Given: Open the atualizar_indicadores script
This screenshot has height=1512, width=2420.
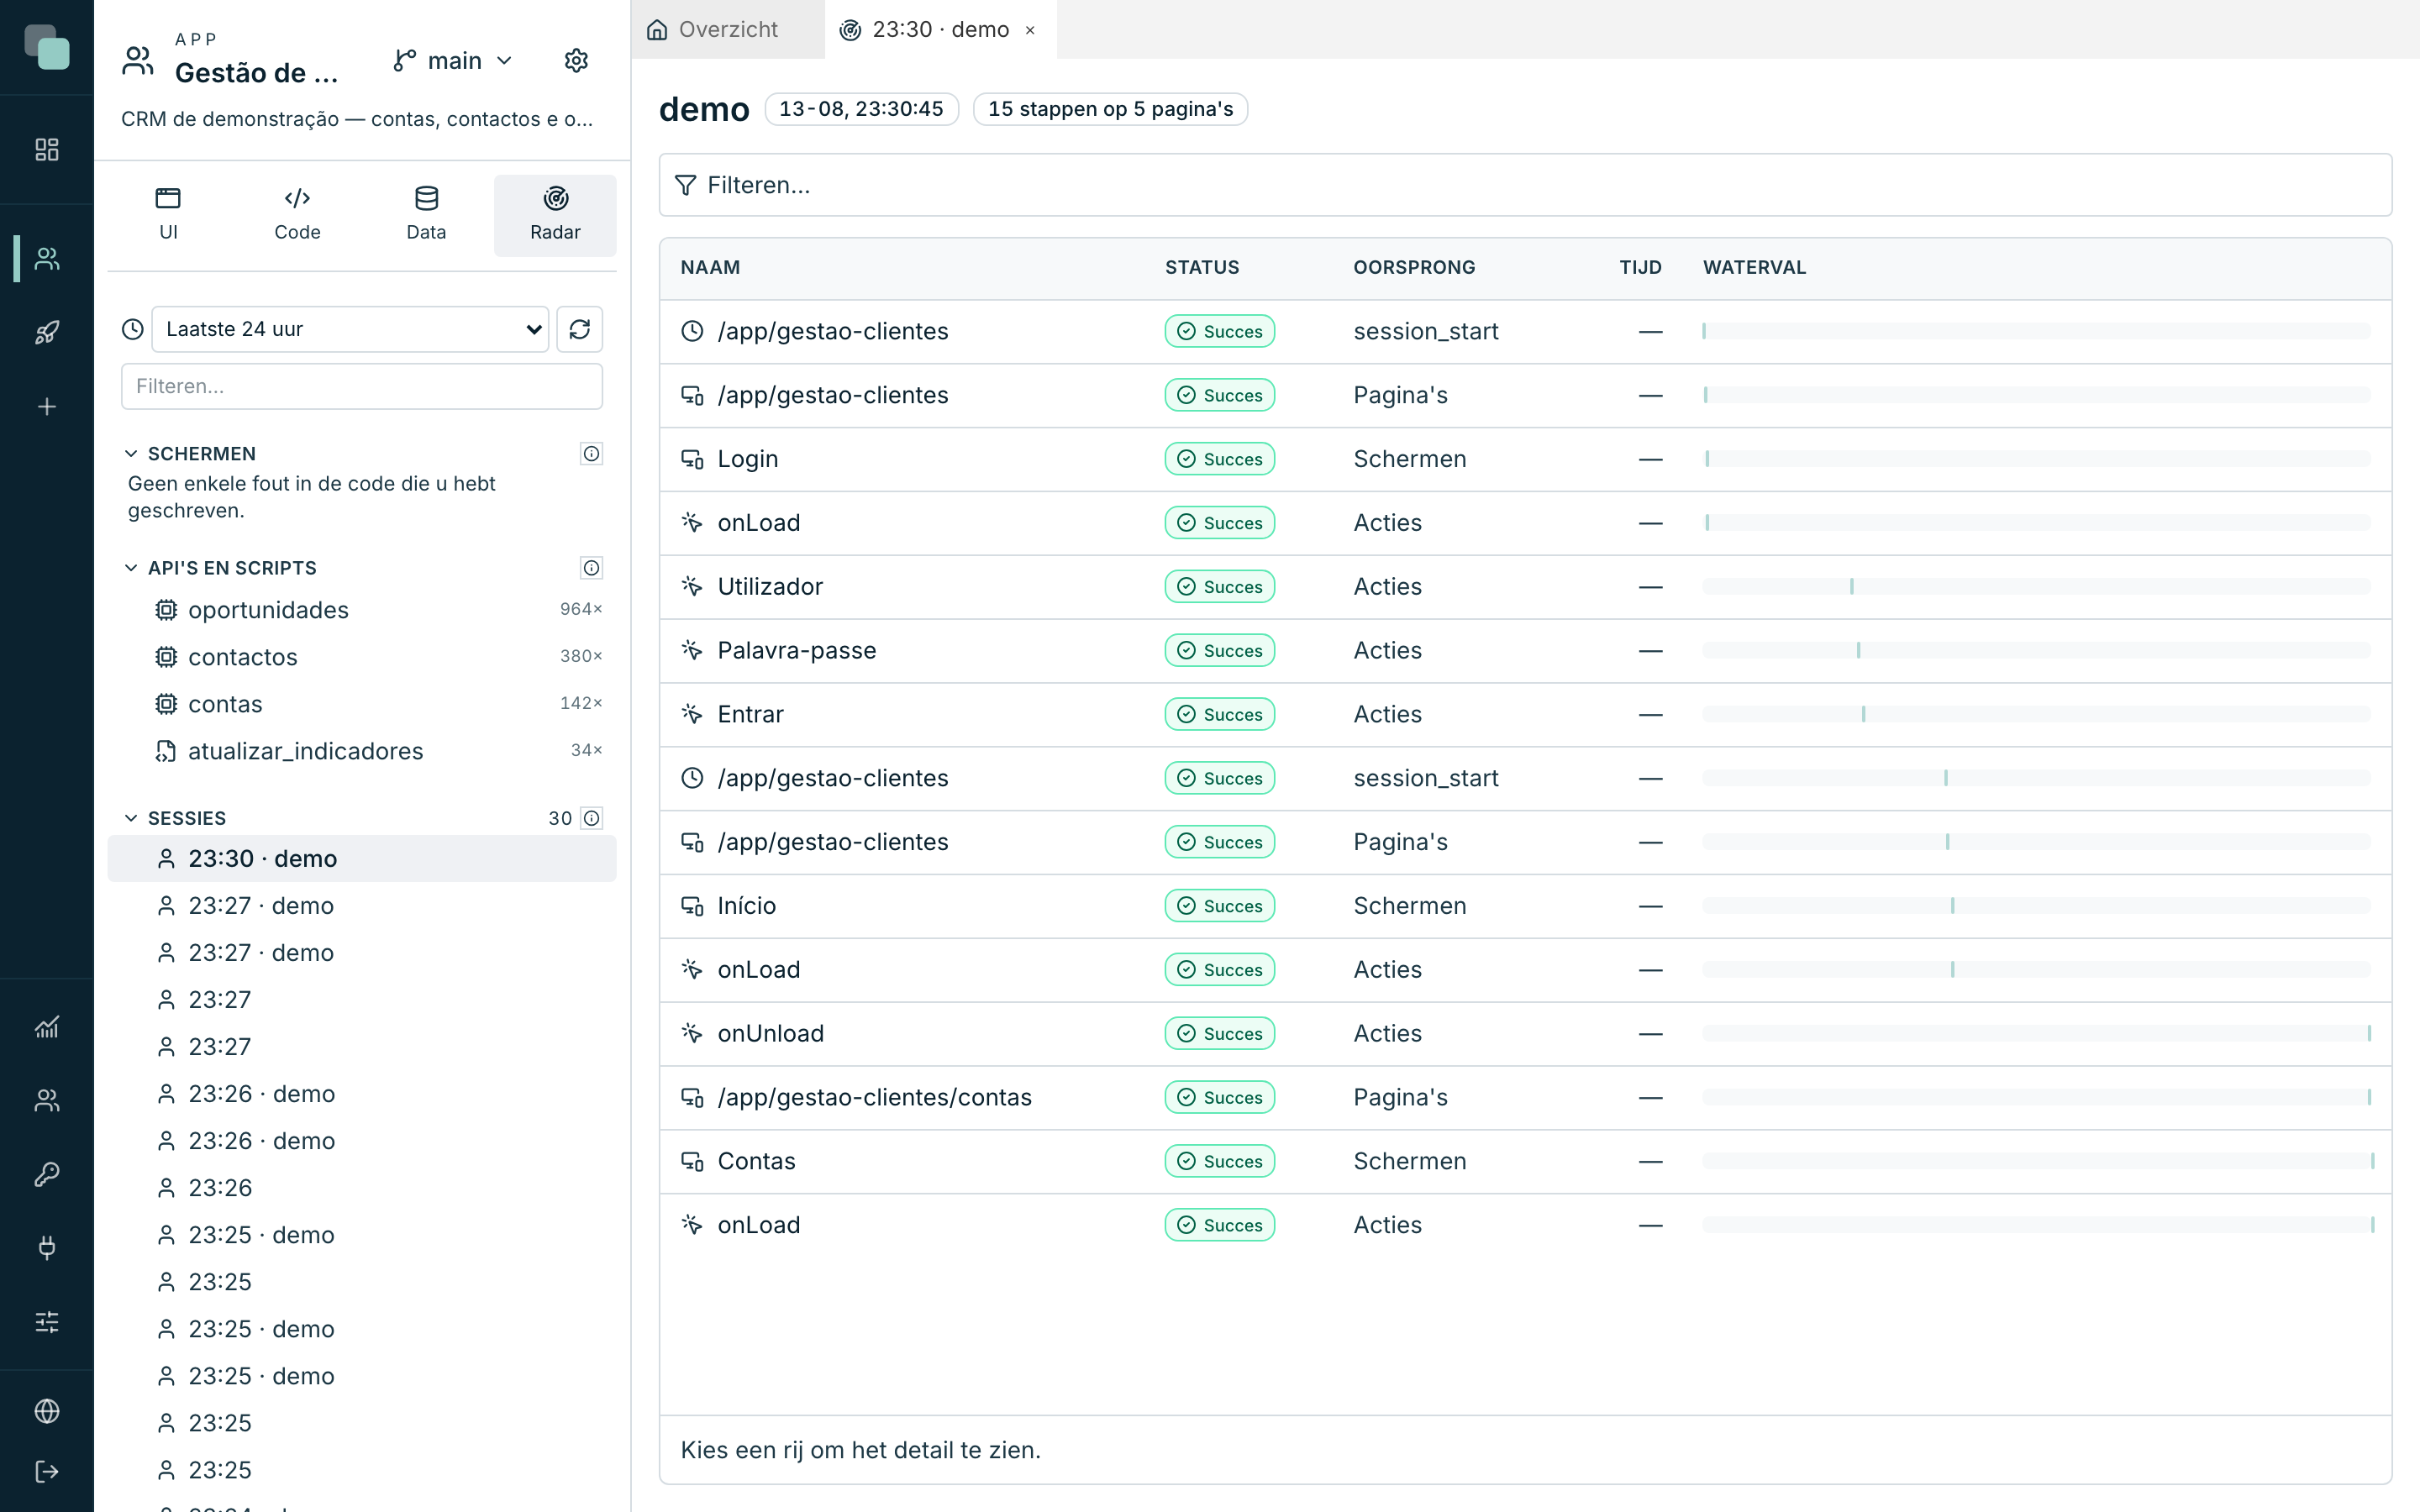Looking at the screenshot, I should coord(362,751).
